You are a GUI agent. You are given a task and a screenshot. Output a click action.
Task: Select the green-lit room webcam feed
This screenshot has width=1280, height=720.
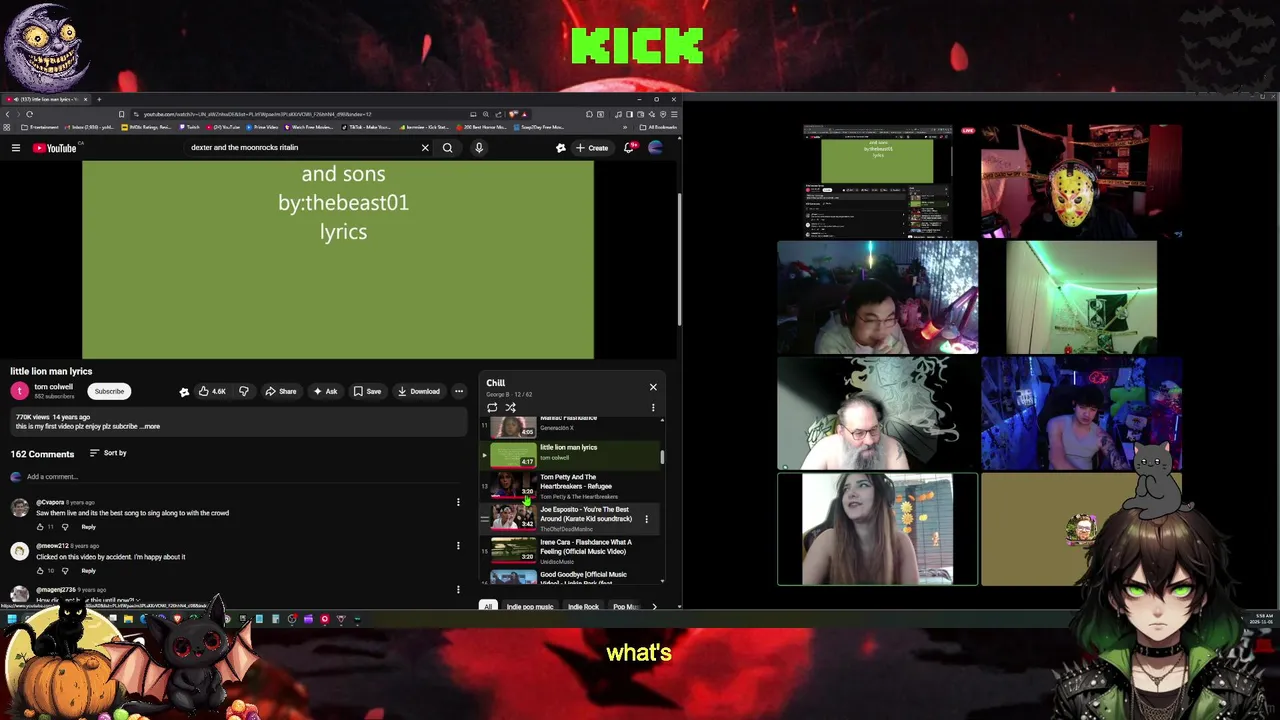pyautogui.click(x=1081, y=297)
